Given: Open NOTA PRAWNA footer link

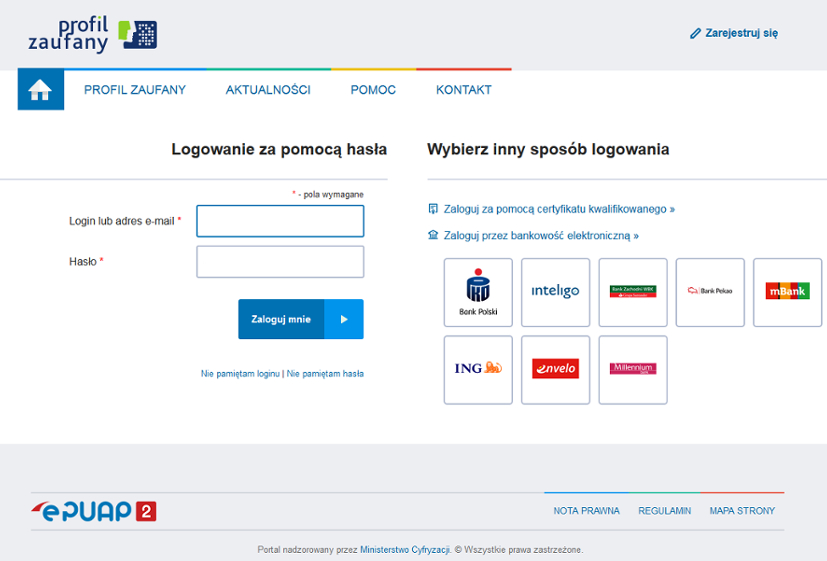Looking at the screenshot, I should pos(586,511).
